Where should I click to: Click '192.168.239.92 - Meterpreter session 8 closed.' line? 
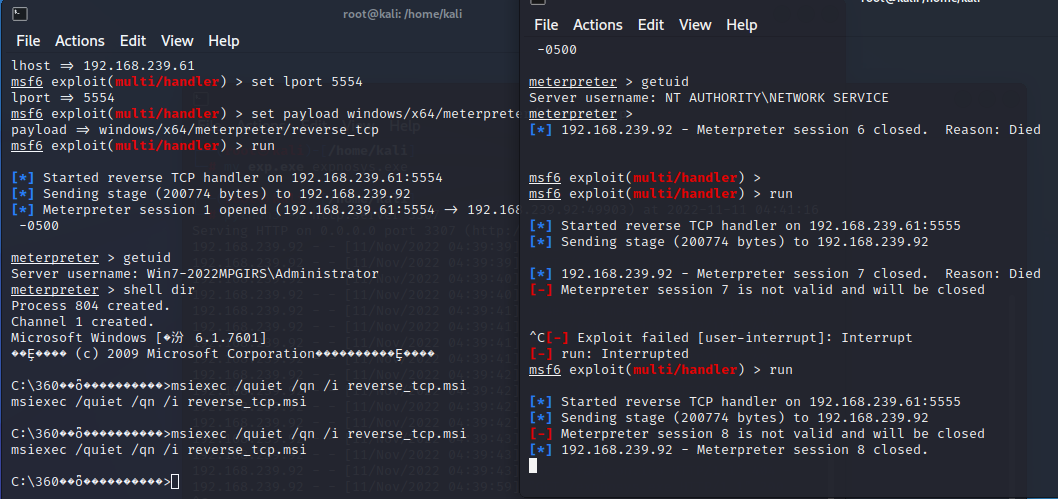[x=729, y=450]
